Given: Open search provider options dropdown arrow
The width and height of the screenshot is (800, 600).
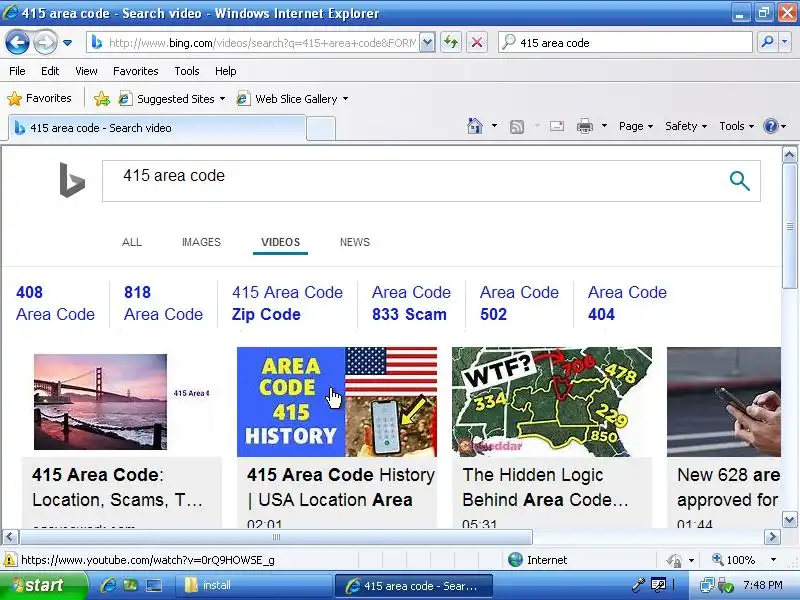Looking at the screenshot, I should tap(785, 43).
